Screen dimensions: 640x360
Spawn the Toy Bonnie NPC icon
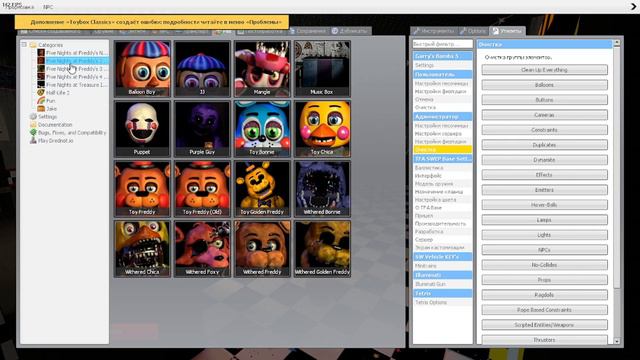click(x=262, y=129)
